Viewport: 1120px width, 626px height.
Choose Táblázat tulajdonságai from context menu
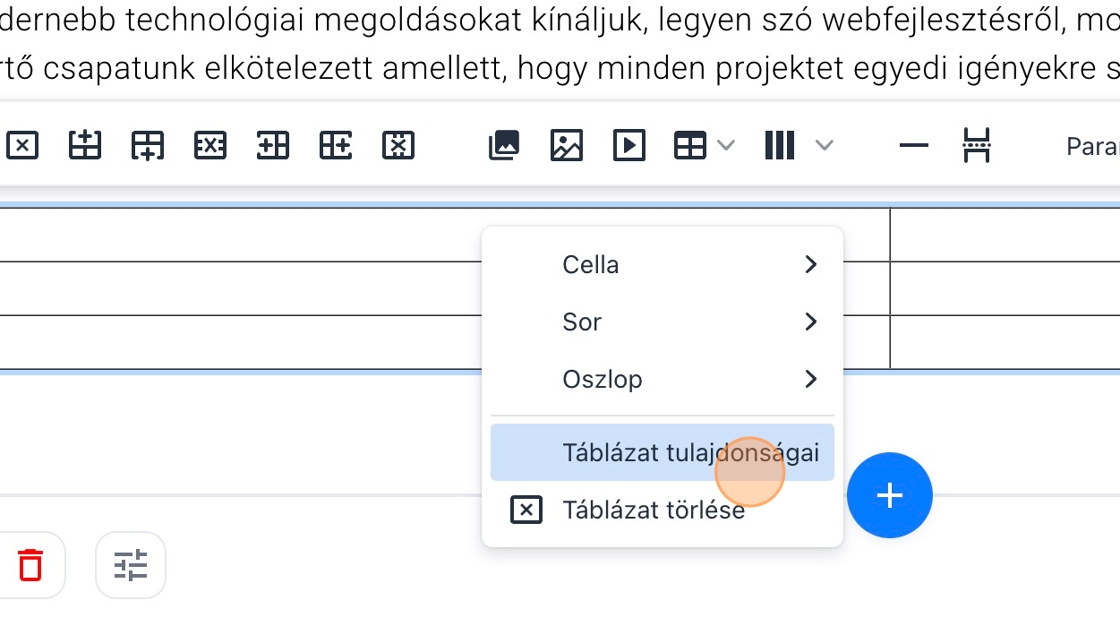click(662, 453)
